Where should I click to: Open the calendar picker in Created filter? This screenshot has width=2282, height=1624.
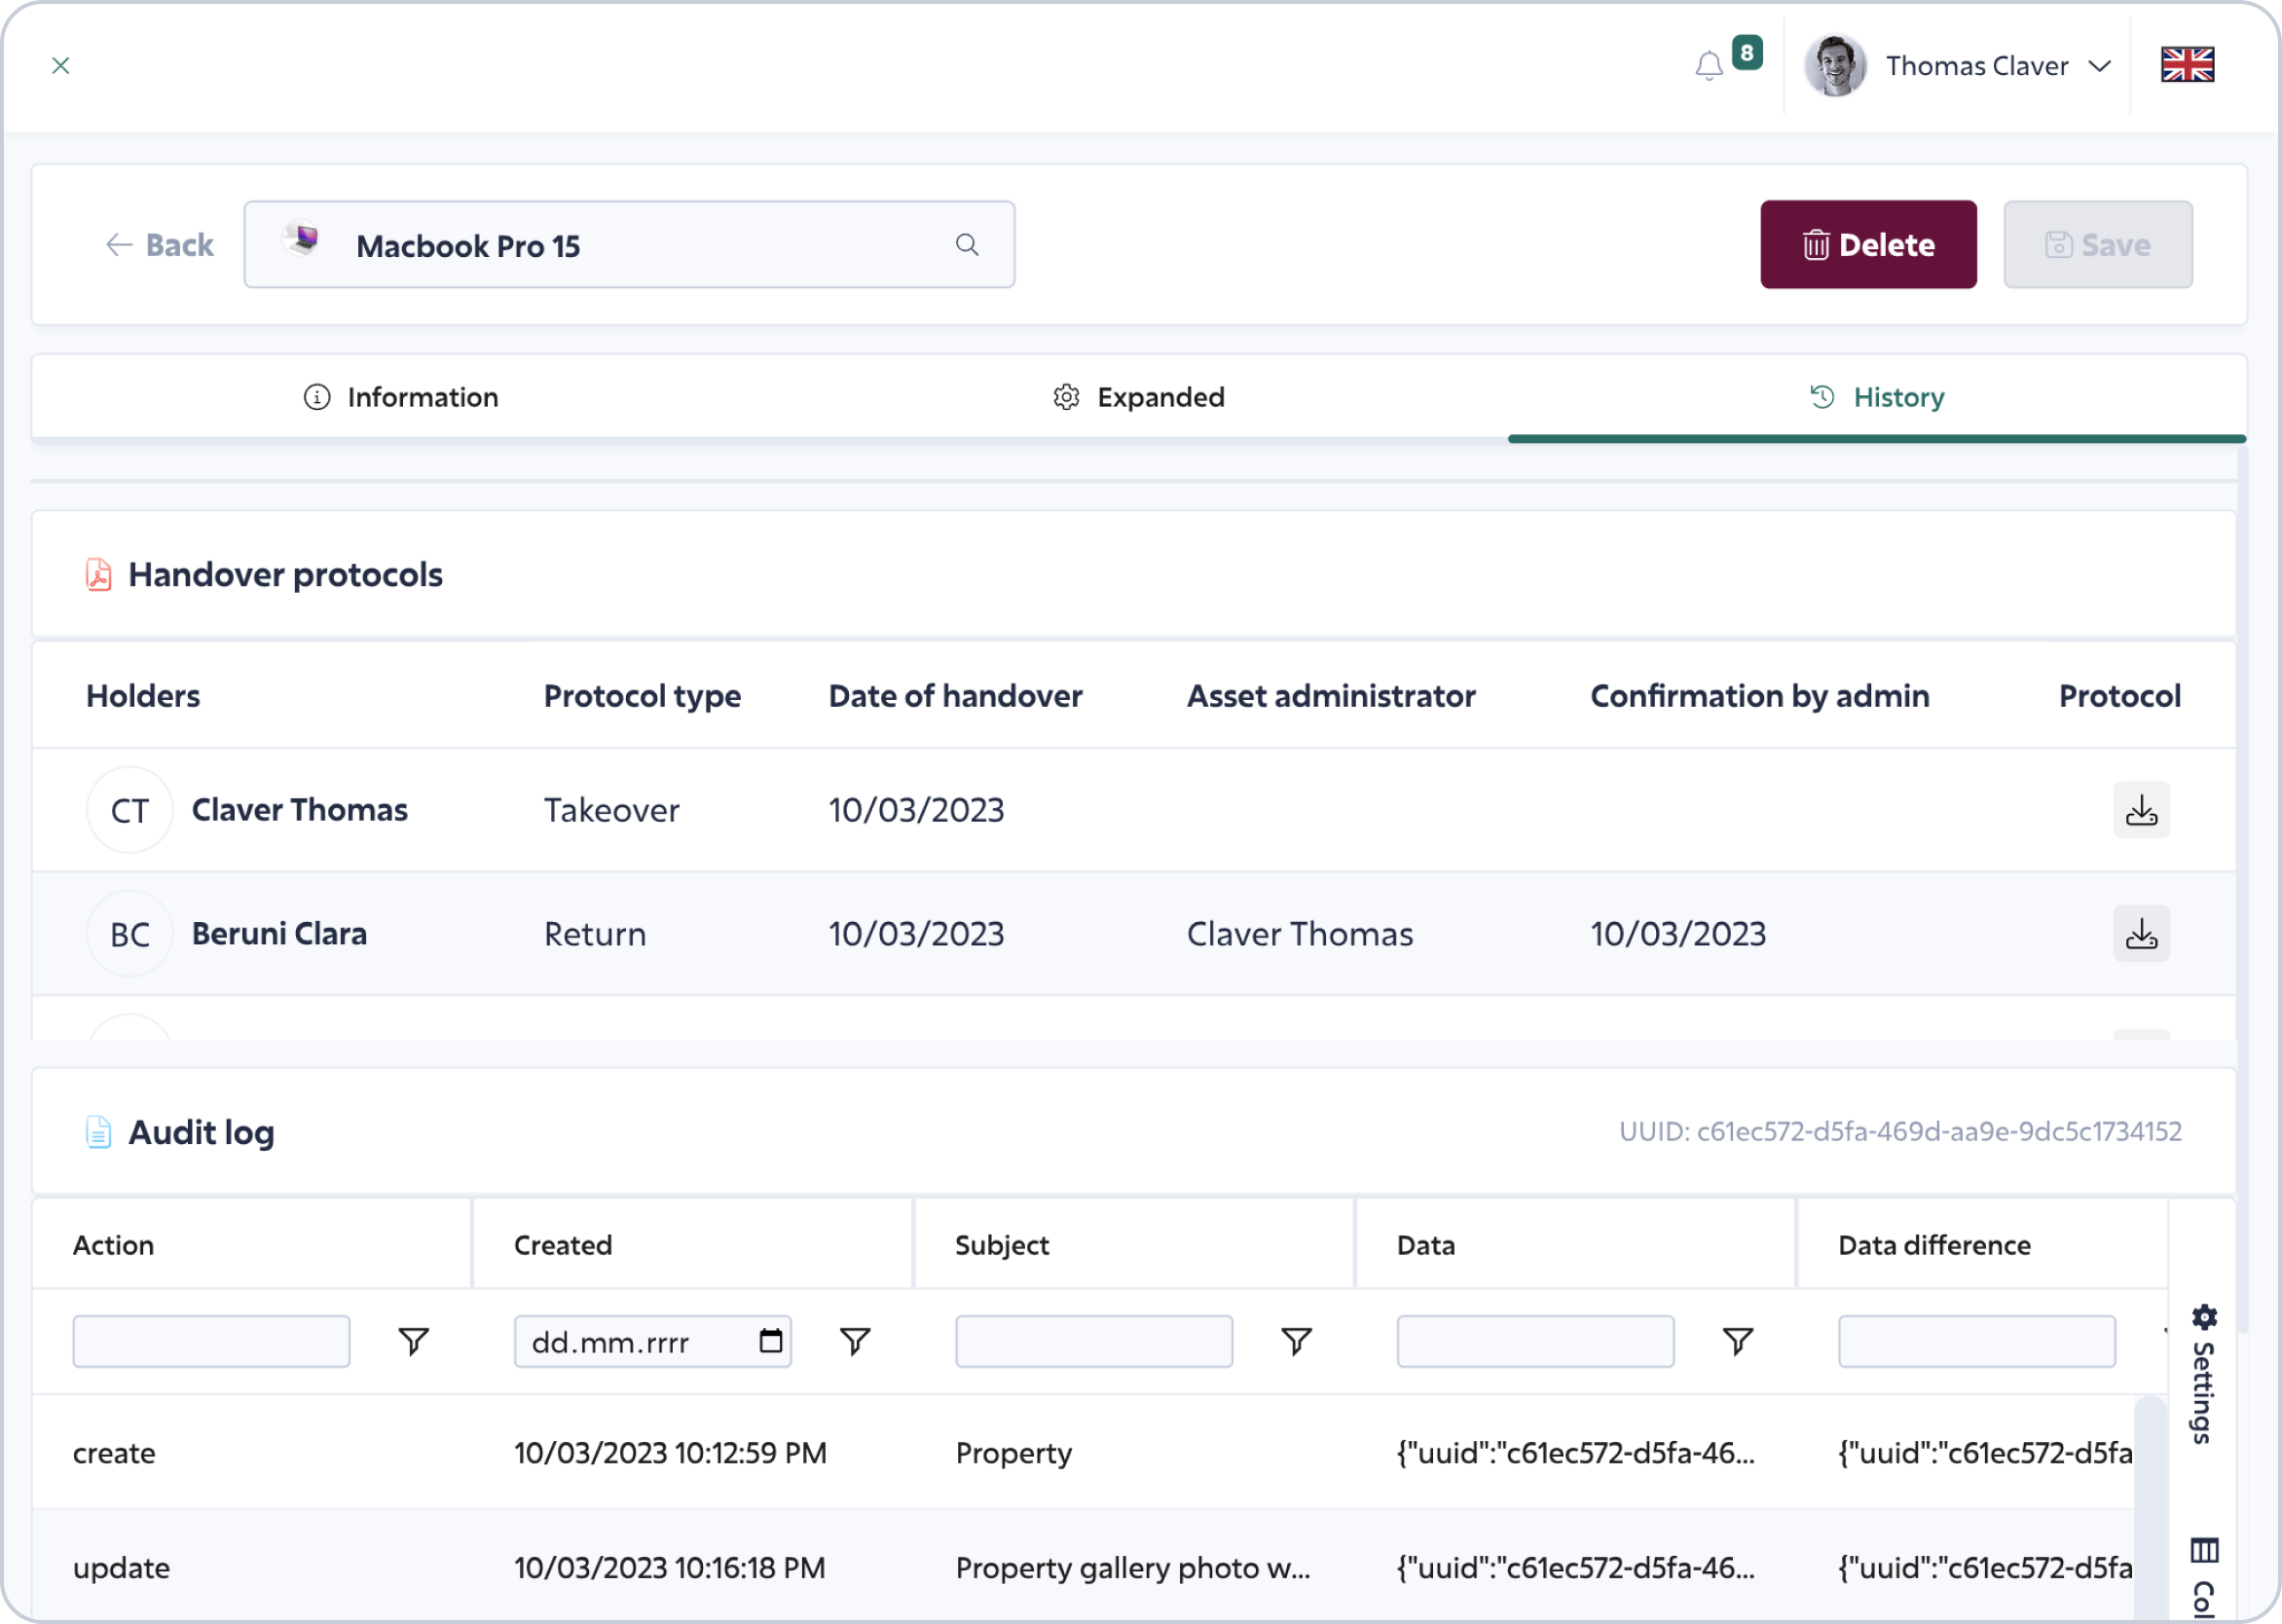pyautogui.click(x=770, y=1340)
